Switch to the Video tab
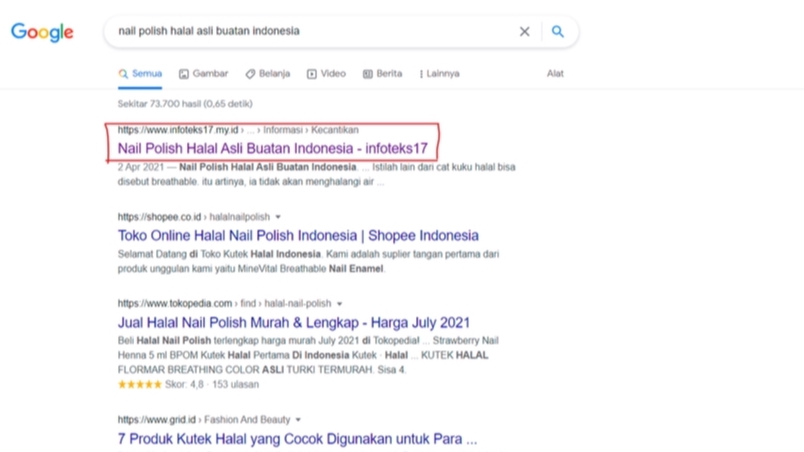Viewport: 804px width, 452px height. click(x=327, y=74)
